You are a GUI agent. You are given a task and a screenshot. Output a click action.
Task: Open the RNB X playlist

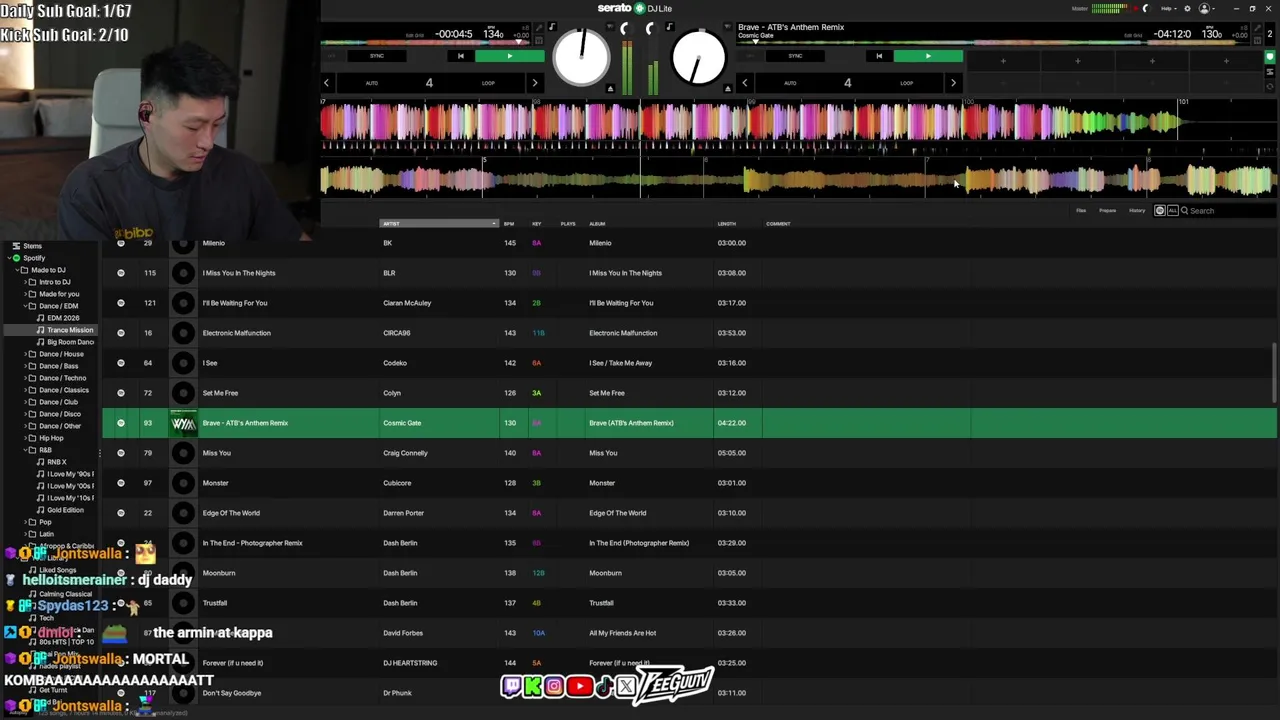[x=57, y=462]
